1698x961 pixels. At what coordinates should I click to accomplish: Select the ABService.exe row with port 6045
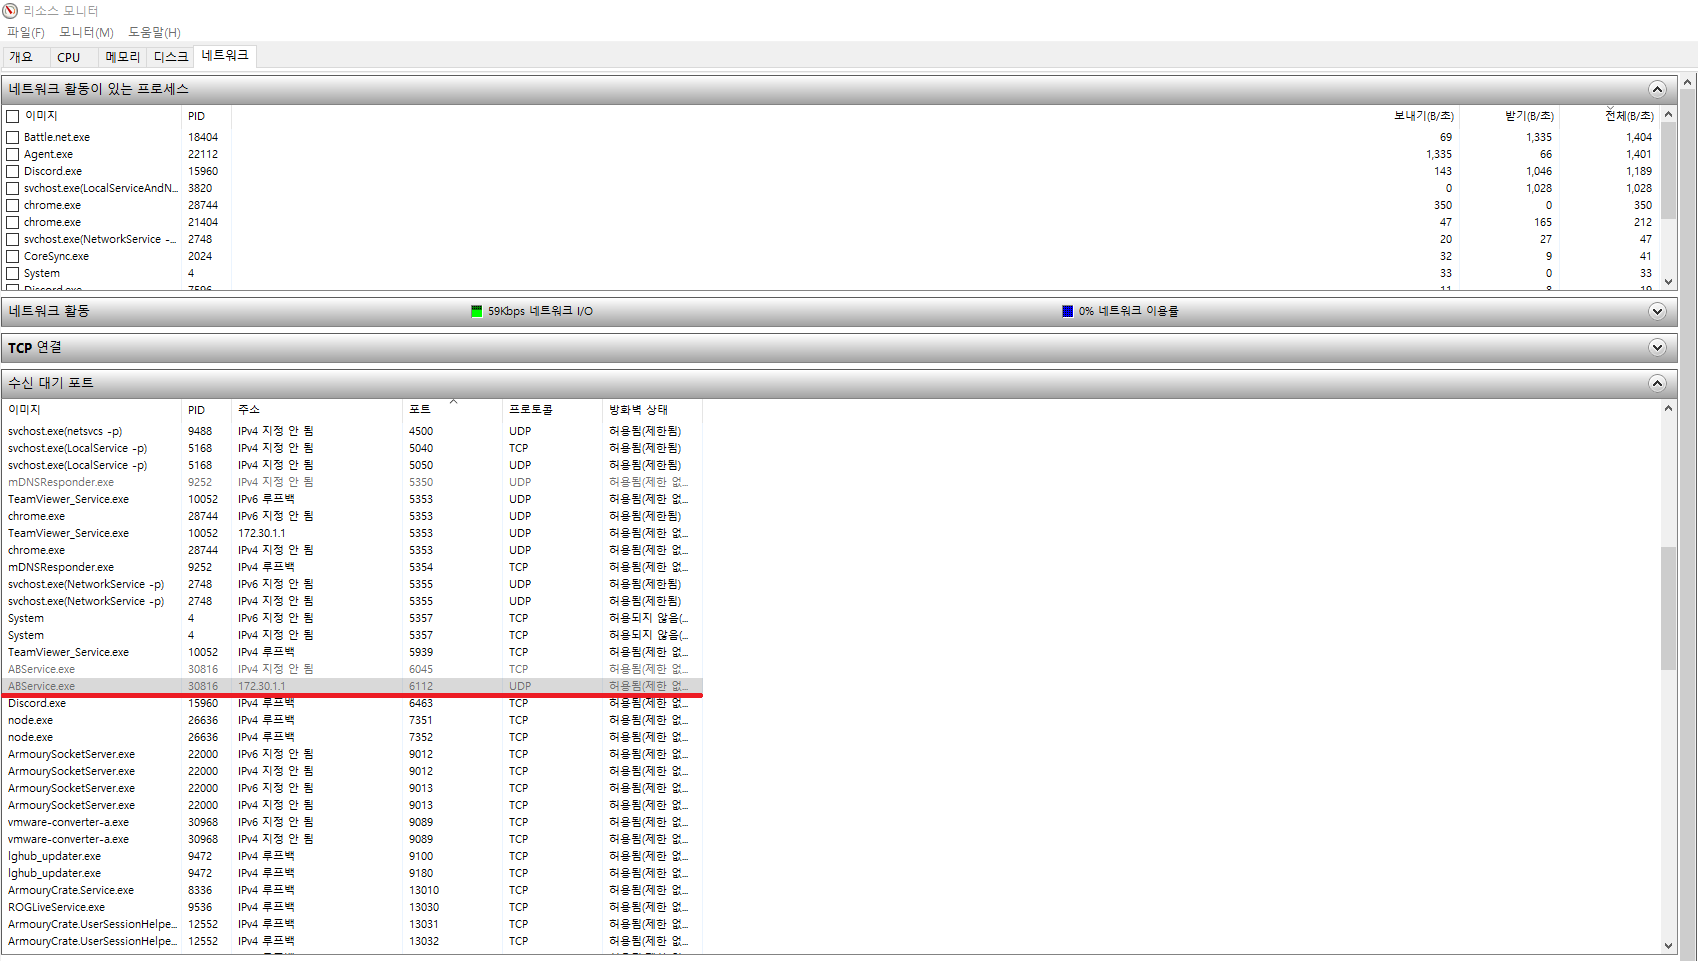(352, 669)
